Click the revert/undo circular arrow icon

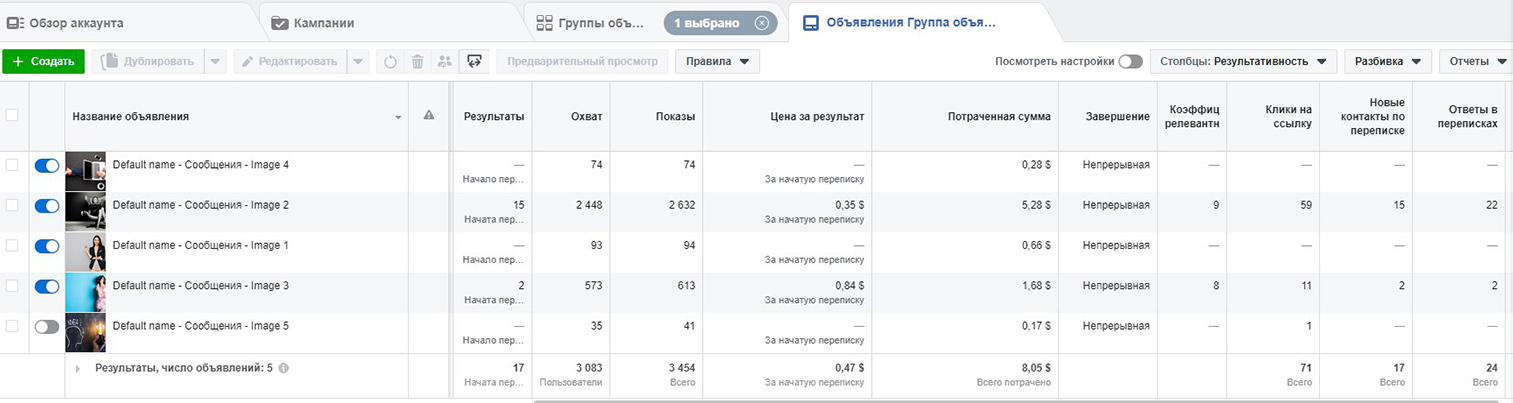click(390, 62)
